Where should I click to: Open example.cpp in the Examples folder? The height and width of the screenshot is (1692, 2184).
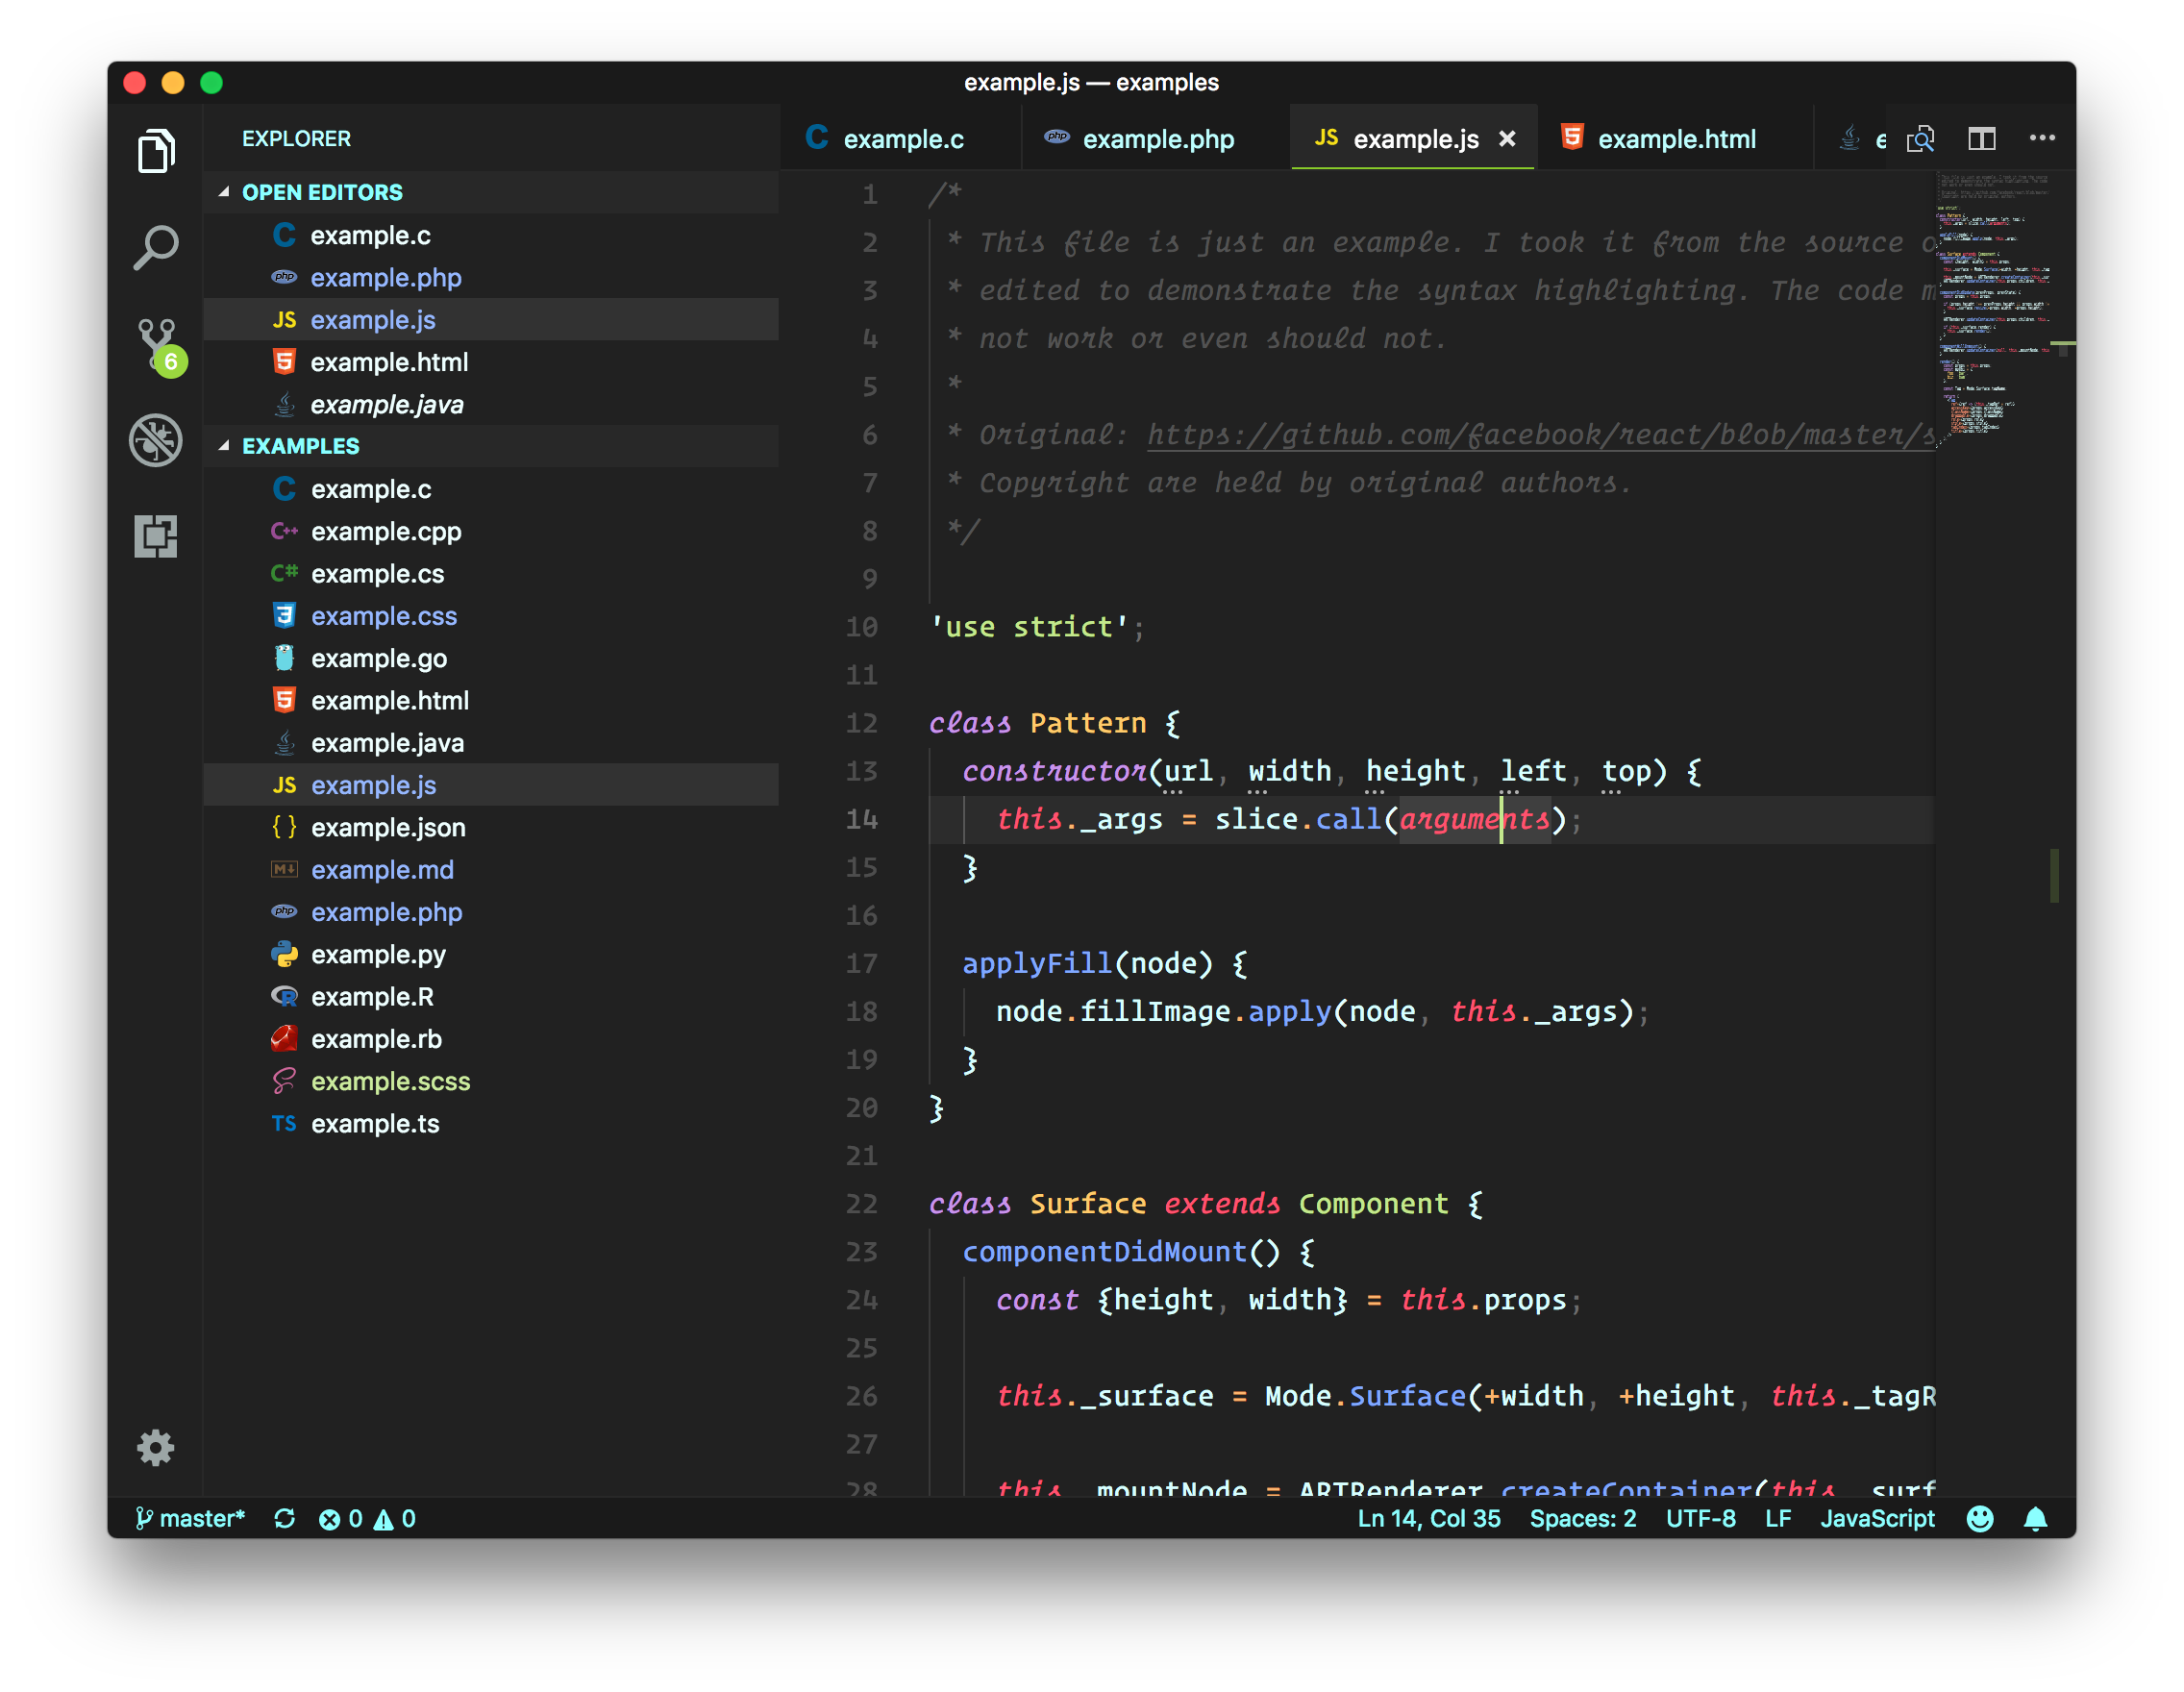490,531
